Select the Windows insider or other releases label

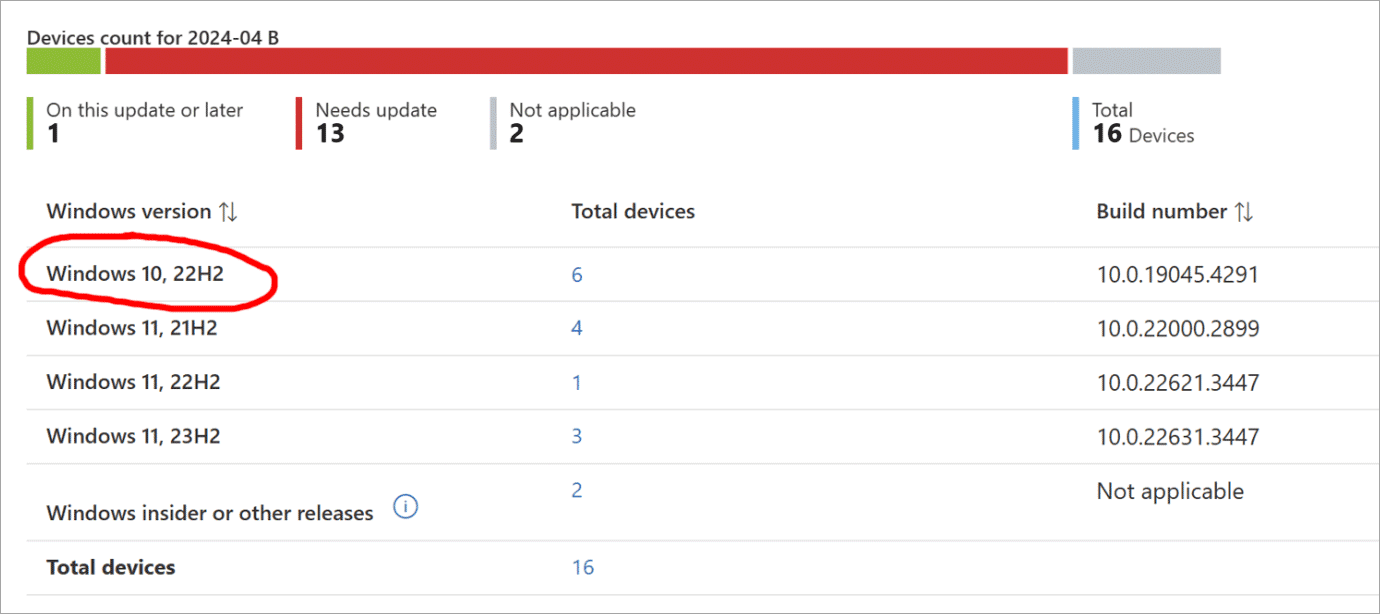click(210, 513)
